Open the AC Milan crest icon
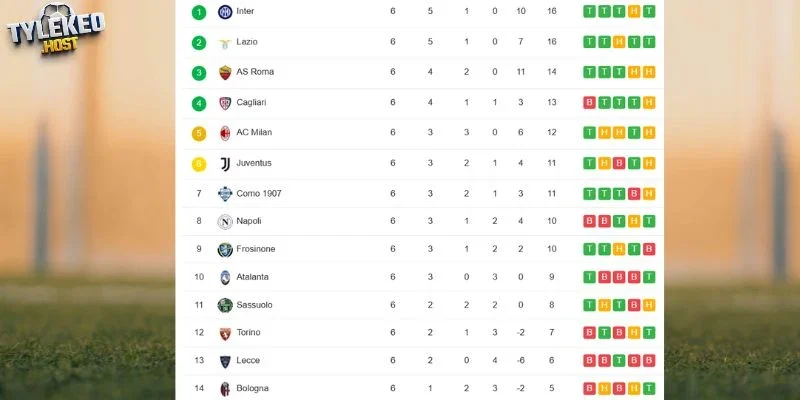The height and width of the screenshot is (400, 800). click(225, 133)
